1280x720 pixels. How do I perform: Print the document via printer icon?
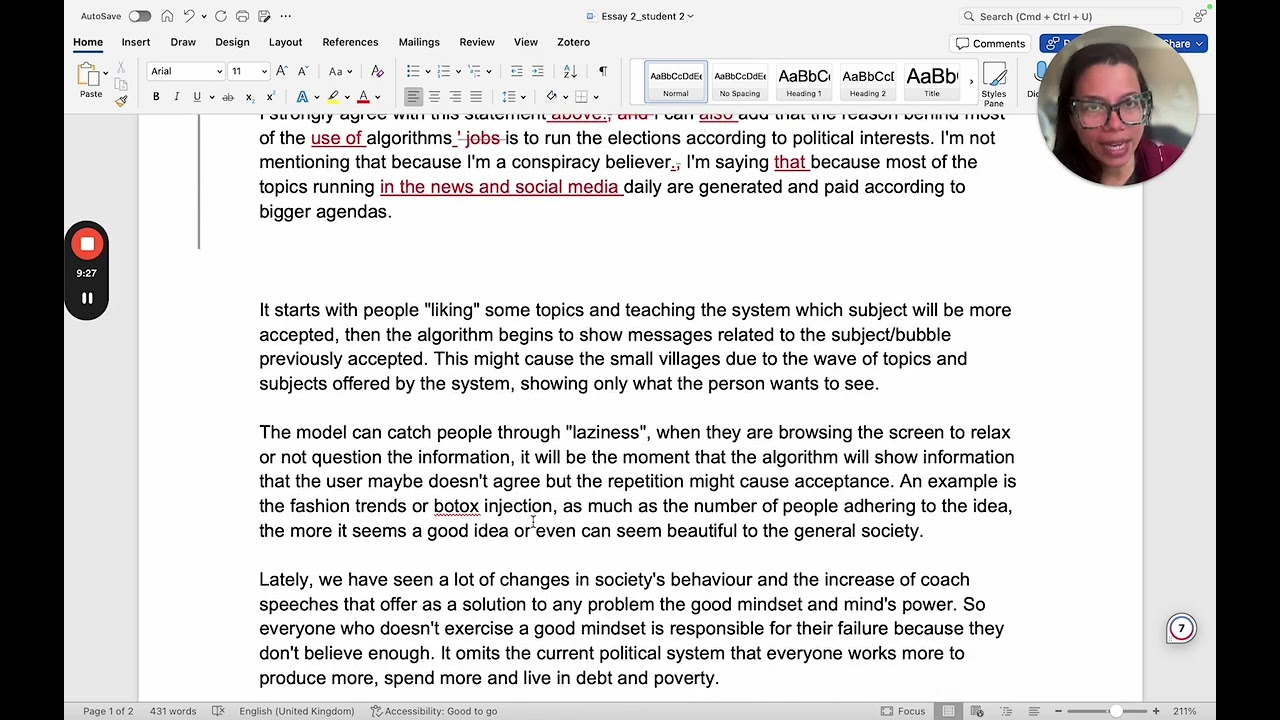[243, 16]
